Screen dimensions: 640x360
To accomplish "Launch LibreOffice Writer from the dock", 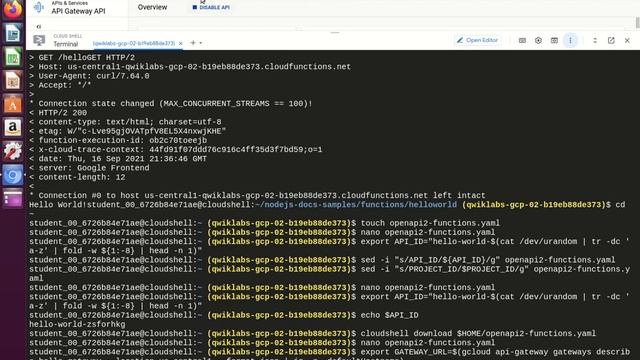I will (13, 33).
